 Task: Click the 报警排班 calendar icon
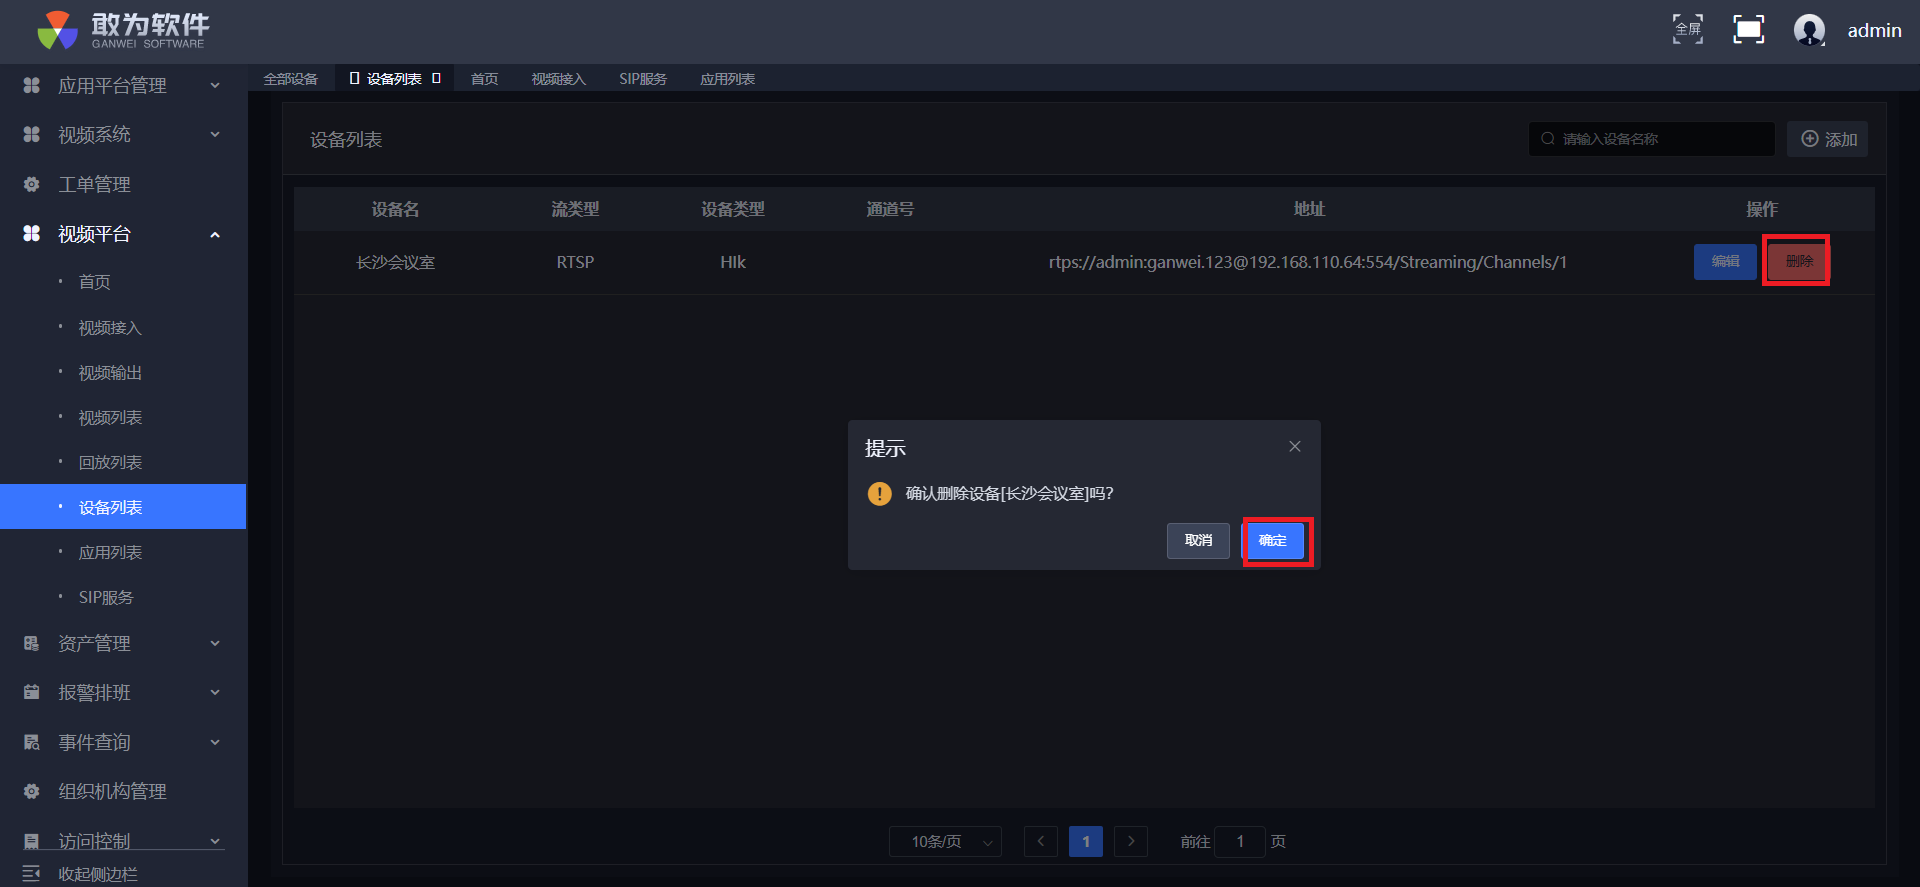coord(32,692)
